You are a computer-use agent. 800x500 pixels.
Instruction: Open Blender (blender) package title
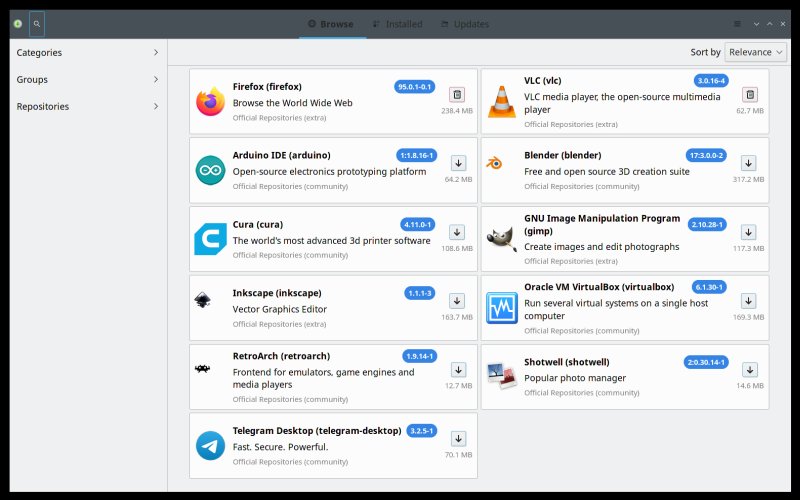click(x=563, y=155)
